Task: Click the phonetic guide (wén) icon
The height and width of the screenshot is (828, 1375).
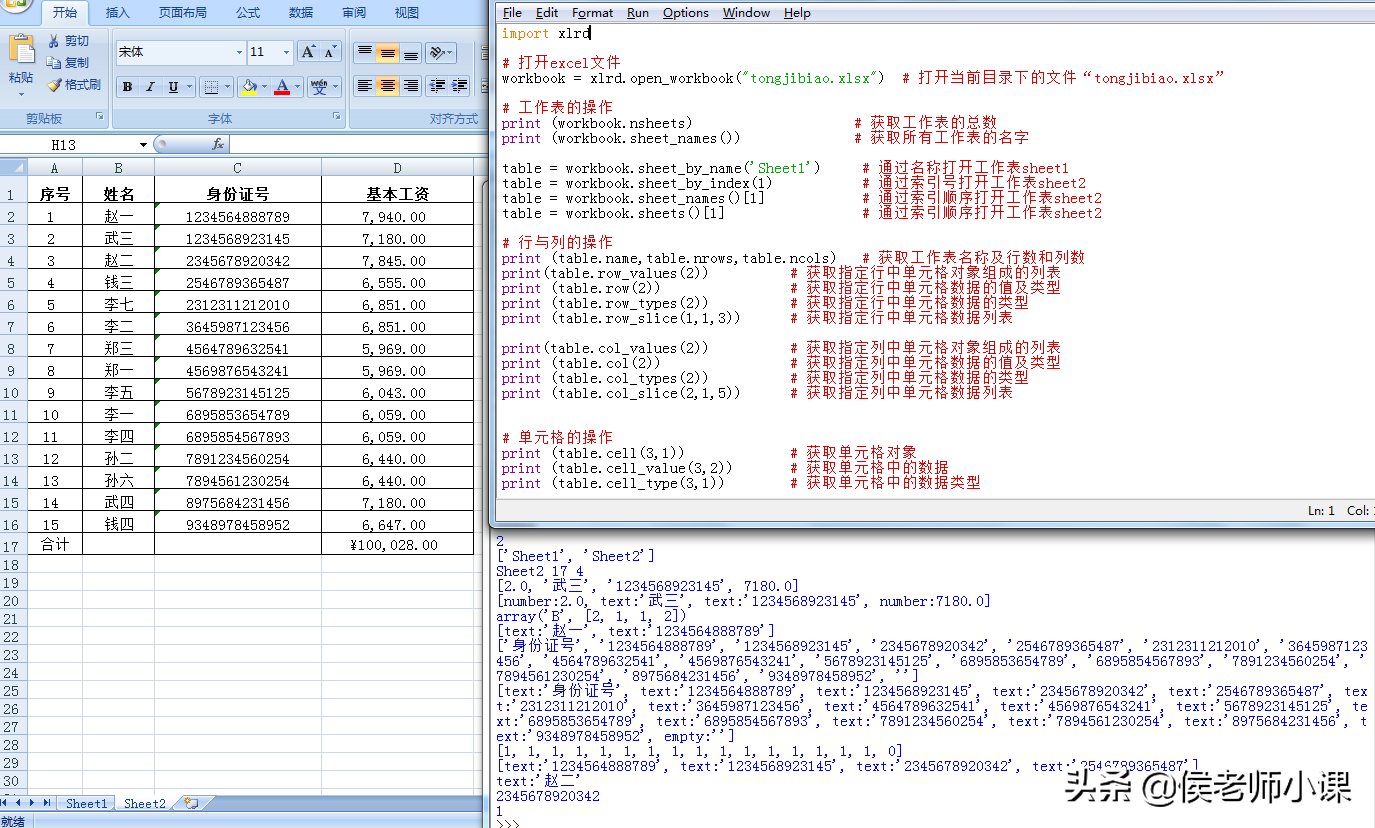Action: [x=318, y=87]
